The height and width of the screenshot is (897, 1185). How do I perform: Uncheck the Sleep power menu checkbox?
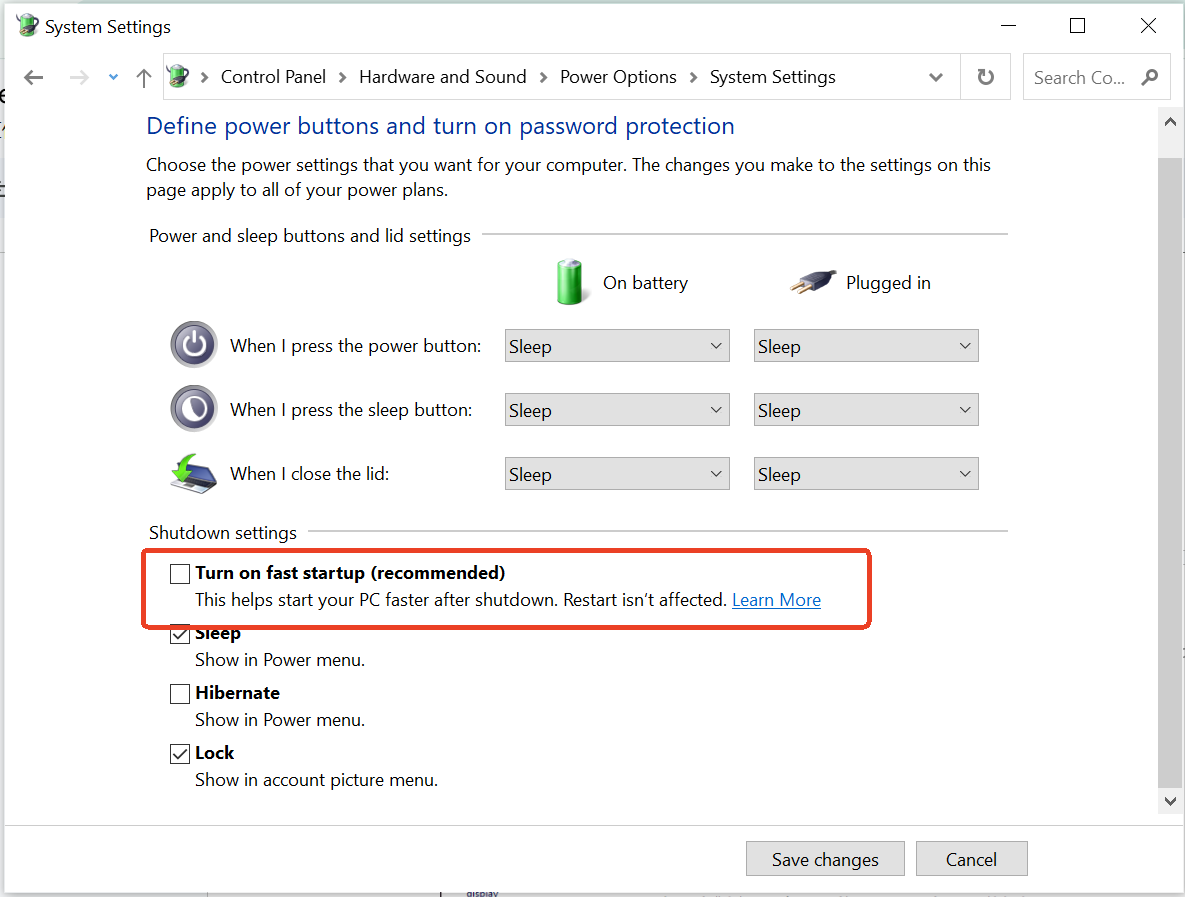[180, 634]
